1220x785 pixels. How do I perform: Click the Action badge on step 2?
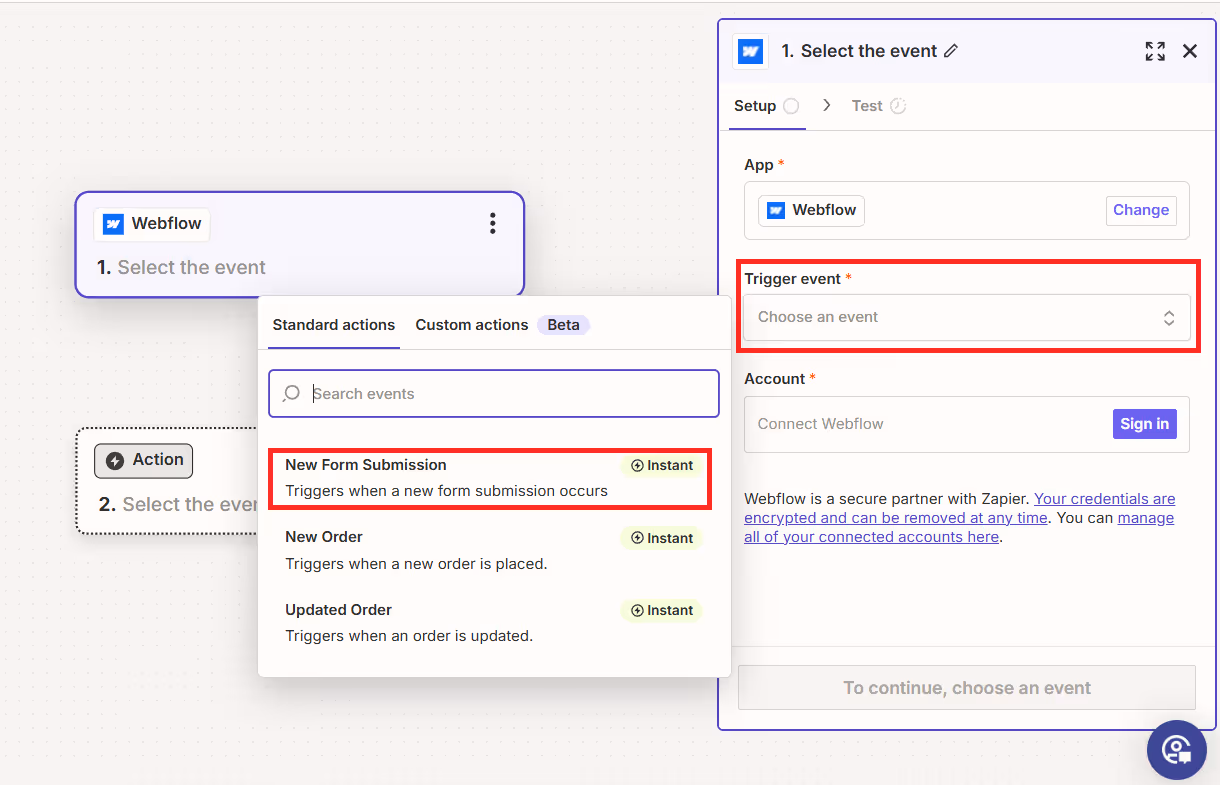pyautogui.click(x=144, y=460)
